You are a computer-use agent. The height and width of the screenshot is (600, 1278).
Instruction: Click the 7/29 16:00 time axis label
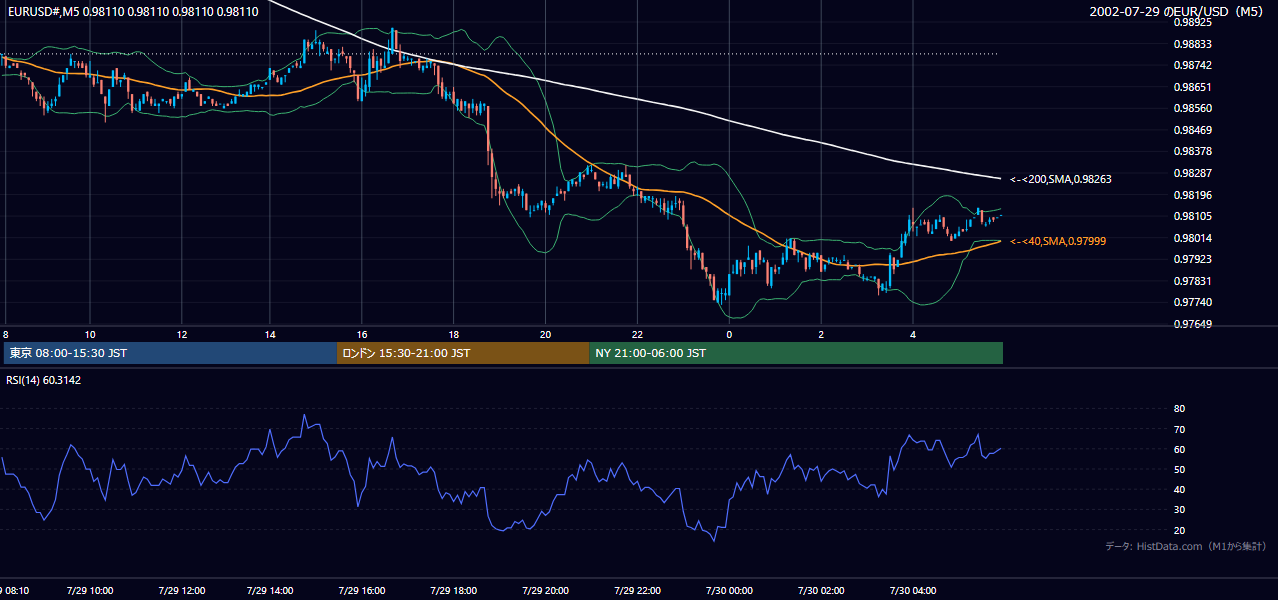pyautogui.click(x=362, y=591)
